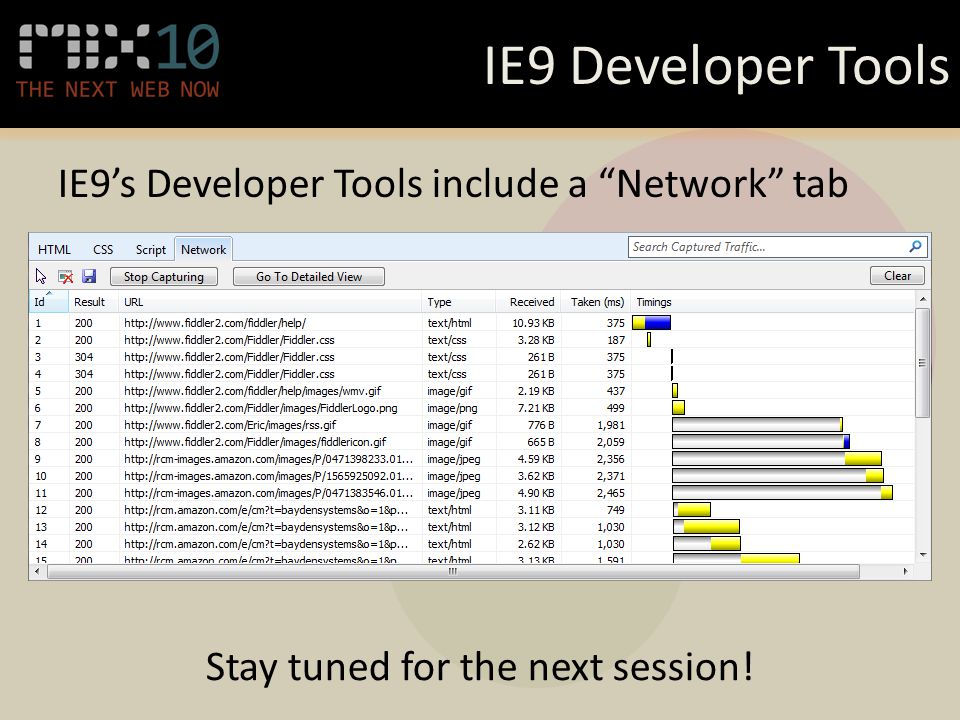960x720 pixels.
Task: Switch to the CSS tab
Action: coord(103,250)
